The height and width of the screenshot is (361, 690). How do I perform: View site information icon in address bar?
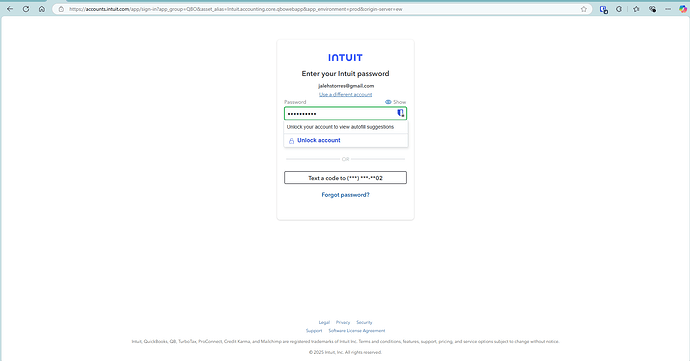pyautogui.click(x=61, y=9)
